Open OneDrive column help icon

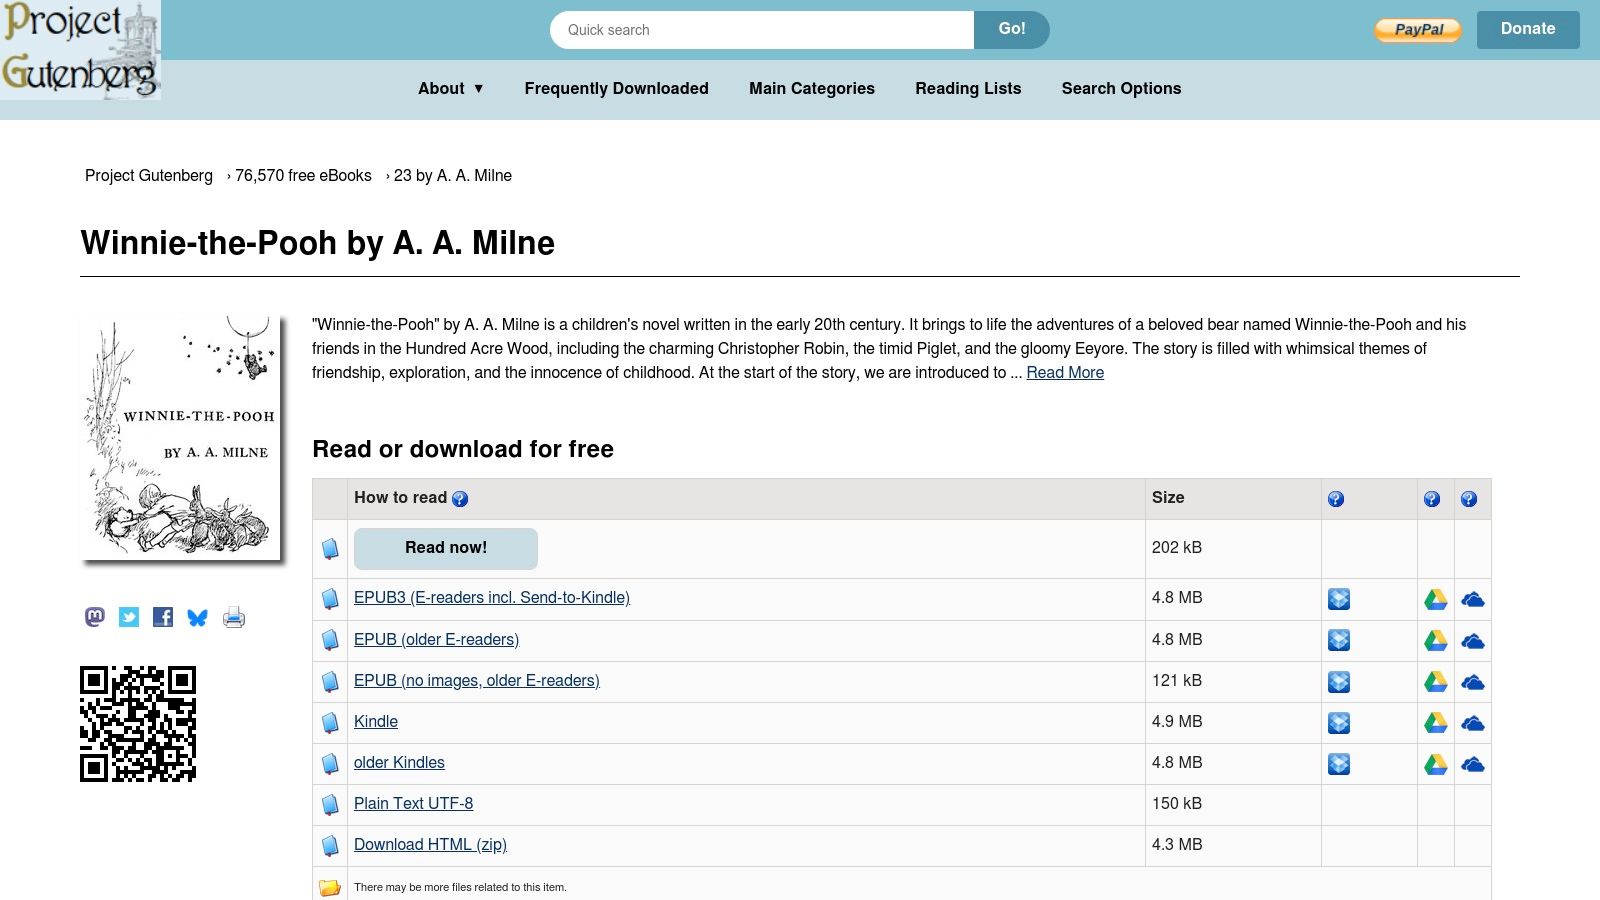click(x=1469, y=499)
